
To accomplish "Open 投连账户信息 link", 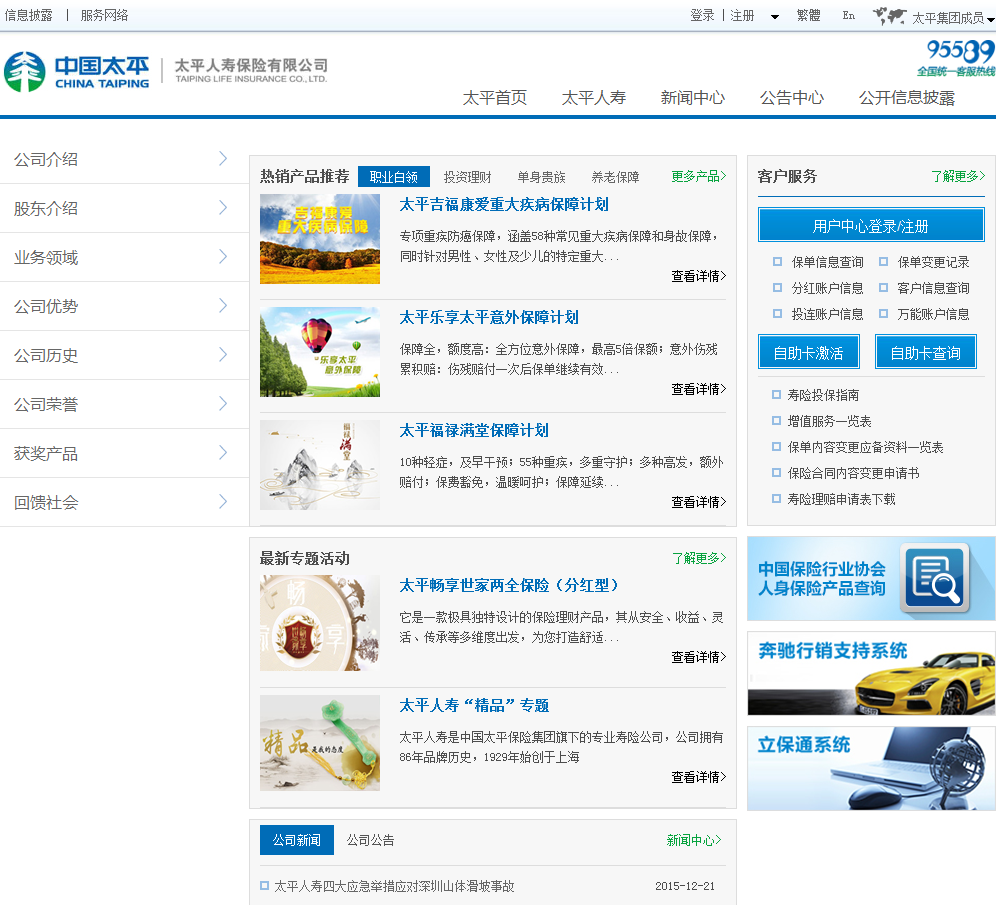I will [x=827, y=314].
